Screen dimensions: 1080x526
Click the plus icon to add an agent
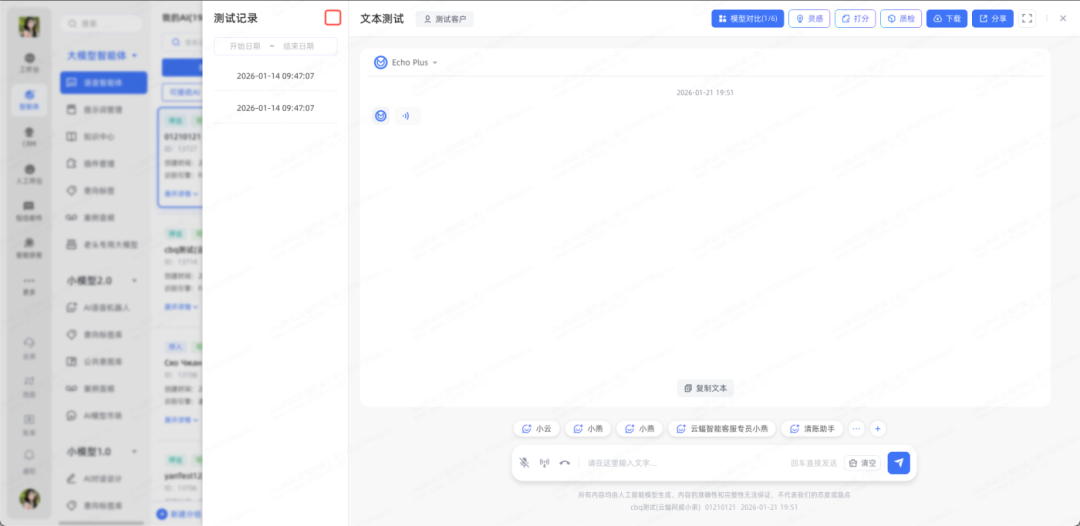click(877, 428)
